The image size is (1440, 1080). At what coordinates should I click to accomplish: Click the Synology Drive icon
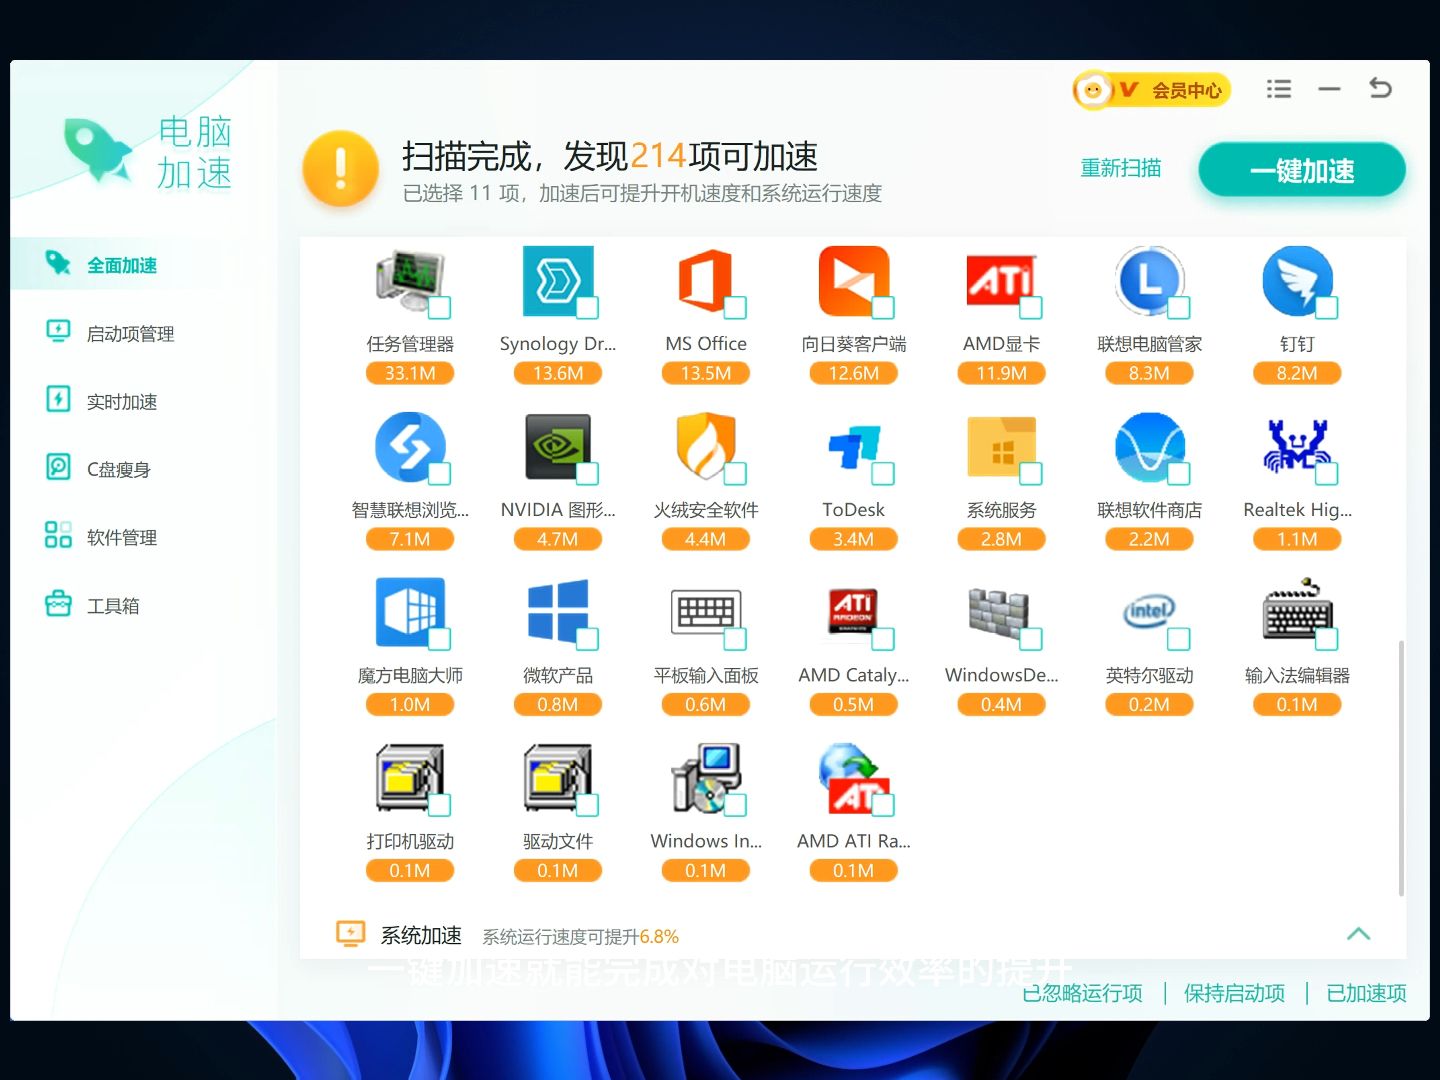coord(557,281)
